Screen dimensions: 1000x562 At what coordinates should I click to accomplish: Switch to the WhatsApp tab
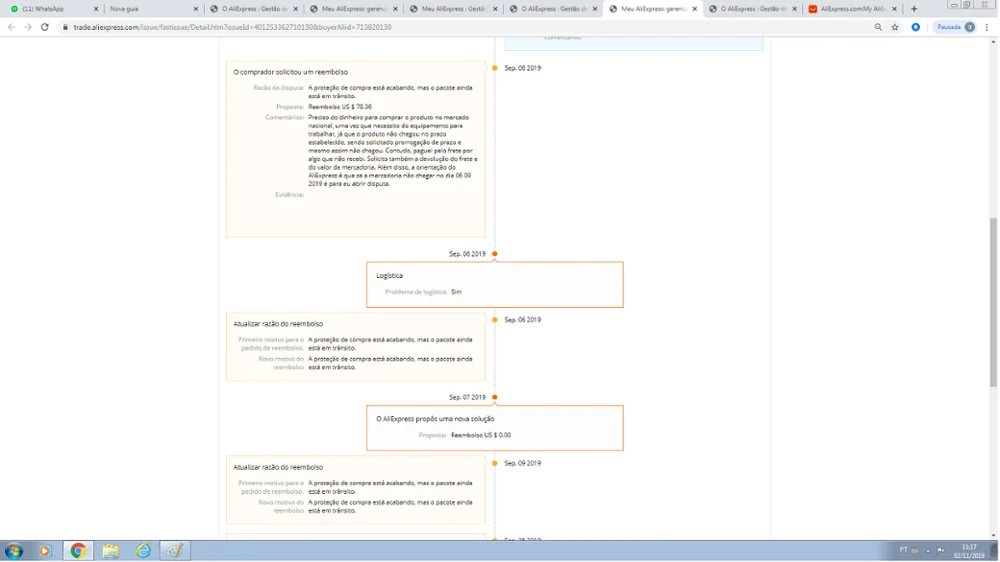tap(54, 9)
